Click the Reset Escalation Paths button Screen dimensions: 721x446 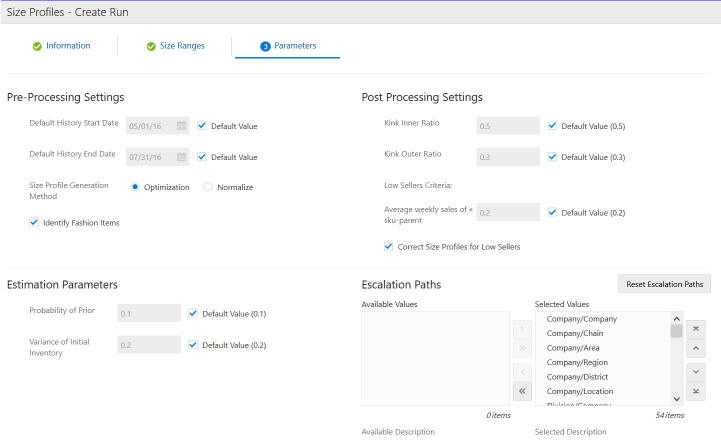click(x=664, y=284)
